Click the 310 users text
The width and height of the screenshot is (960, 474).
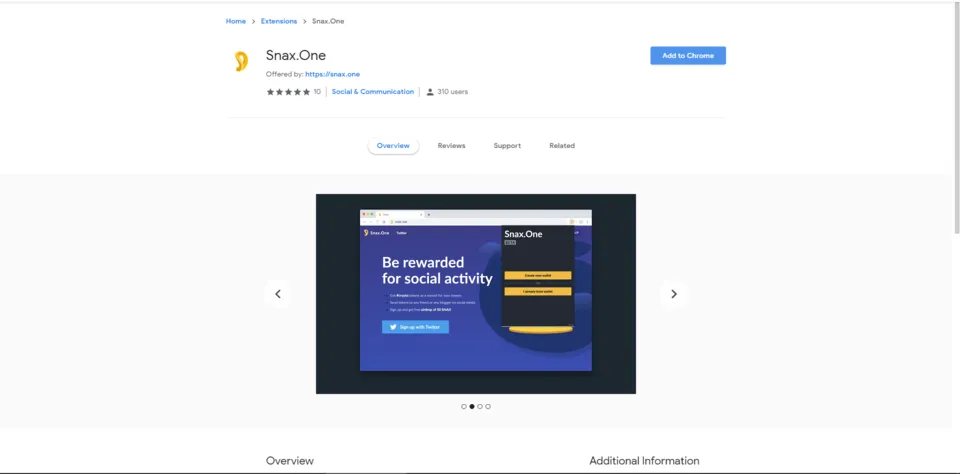[x=452, y=92]
